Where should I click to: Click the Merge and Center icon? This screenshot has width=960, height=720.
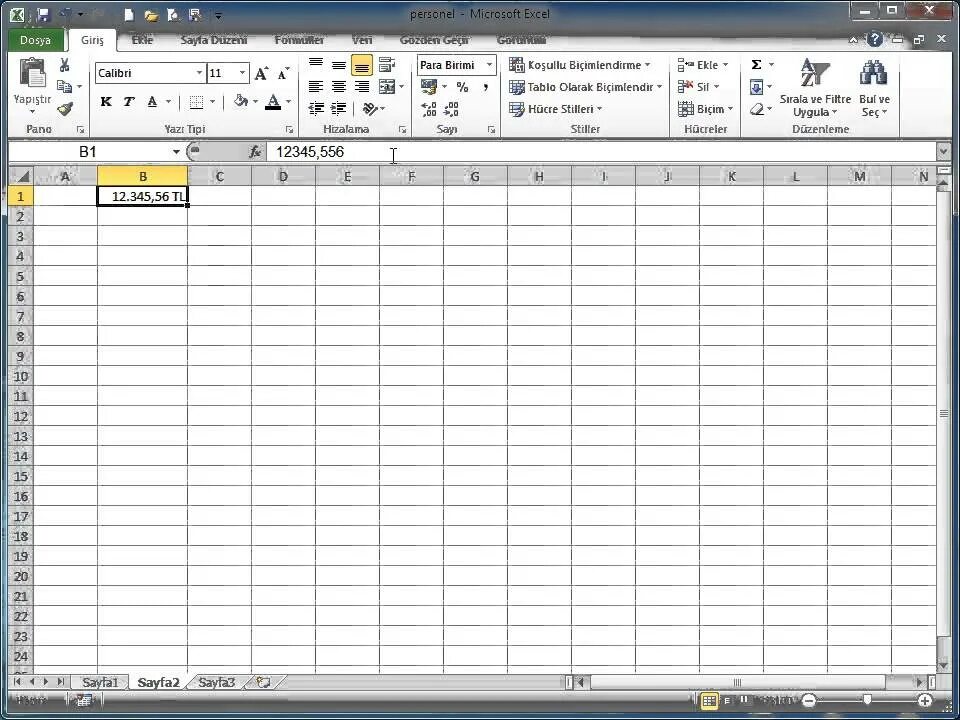(387, 87)
